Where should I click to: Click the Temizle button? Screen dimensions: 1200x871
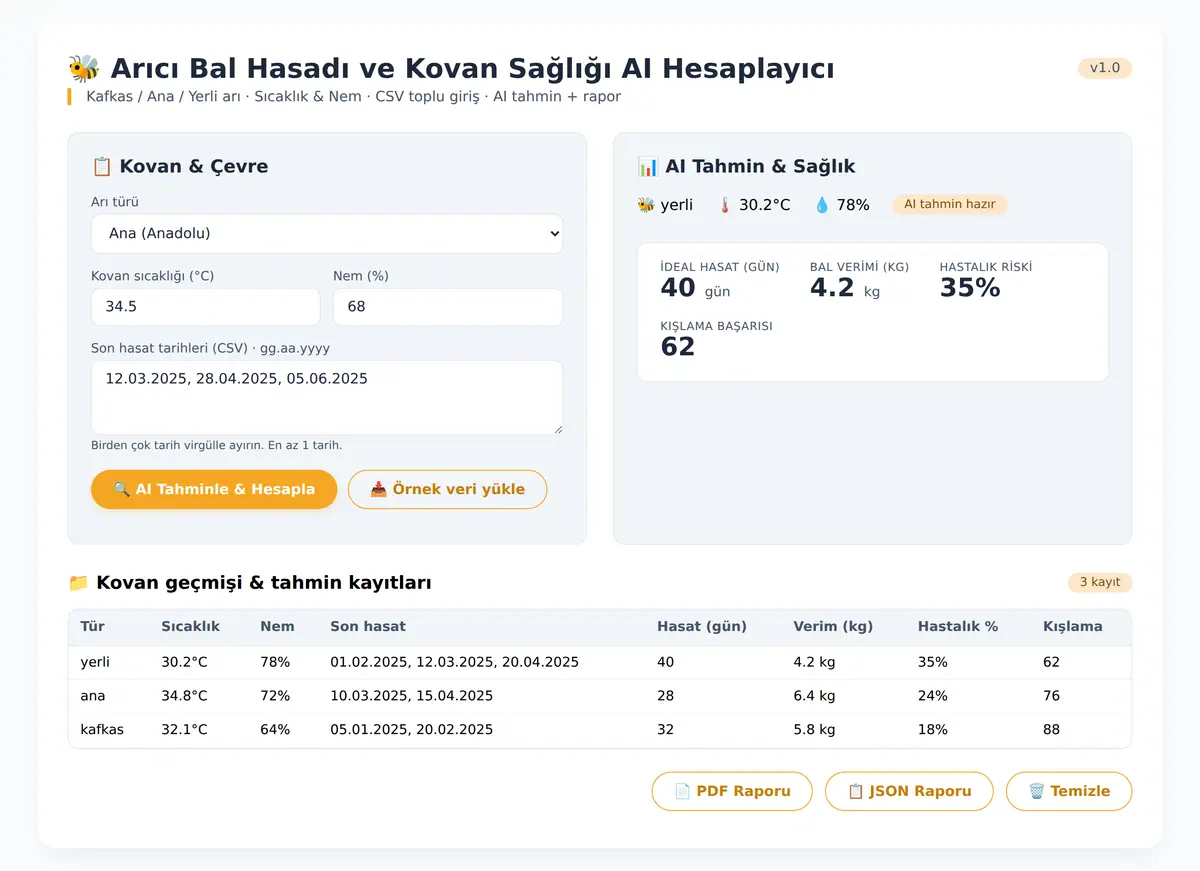coord(1069,791)
